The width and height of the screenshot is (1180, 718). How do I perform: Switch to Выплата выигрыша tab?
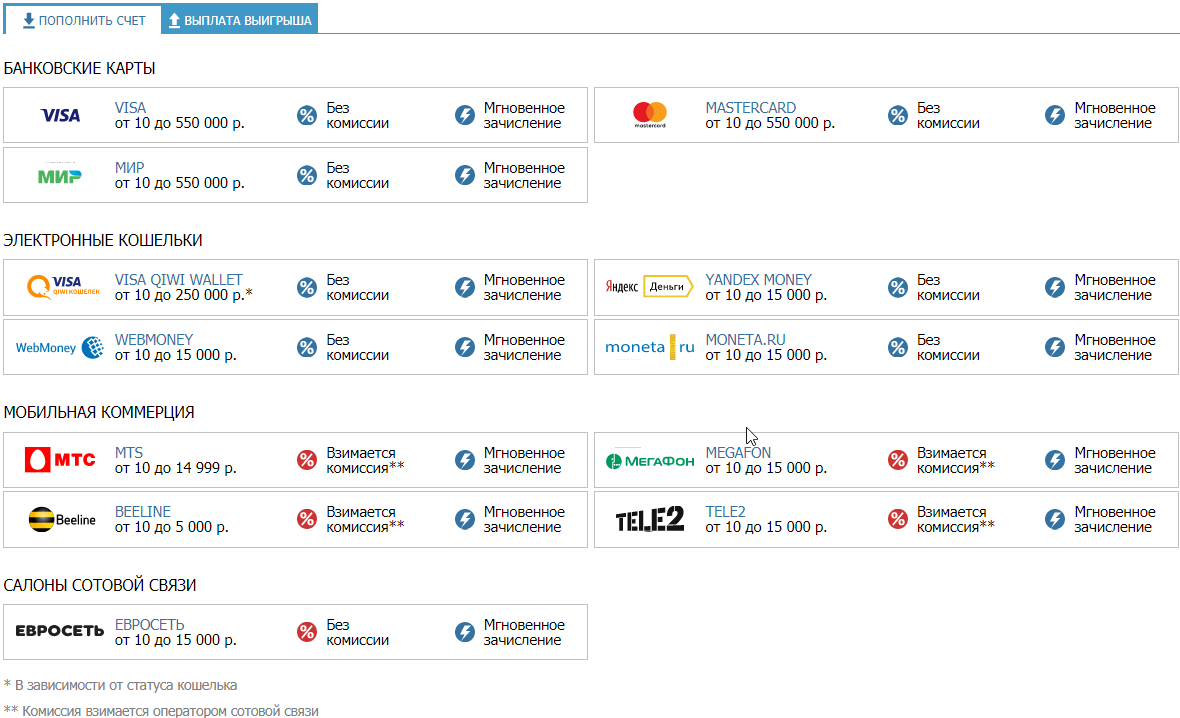click(x=239, y=20)
